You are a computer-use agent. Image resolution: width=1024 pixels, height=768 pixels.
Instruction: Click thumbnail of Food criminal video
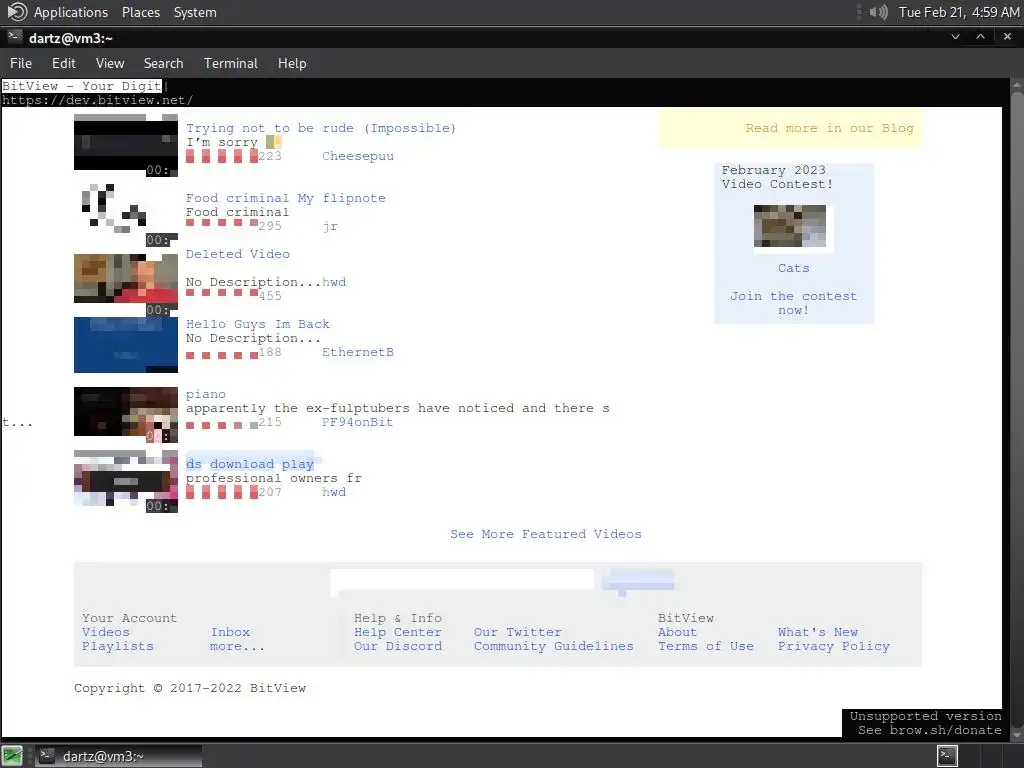tap(125, 215)
